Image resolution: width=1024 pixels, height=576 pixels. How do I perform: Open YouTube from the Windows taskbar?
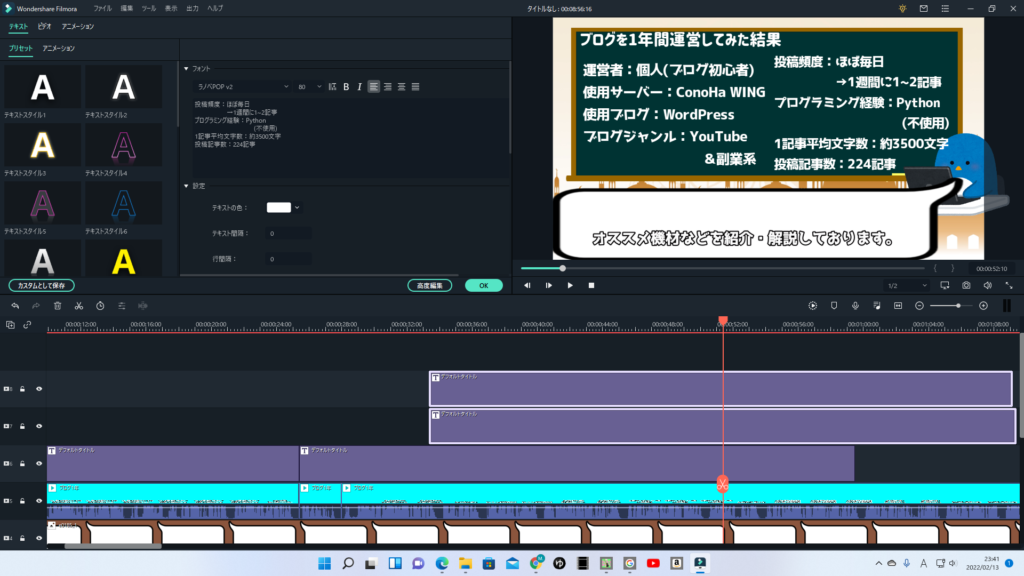pos(653,563)
